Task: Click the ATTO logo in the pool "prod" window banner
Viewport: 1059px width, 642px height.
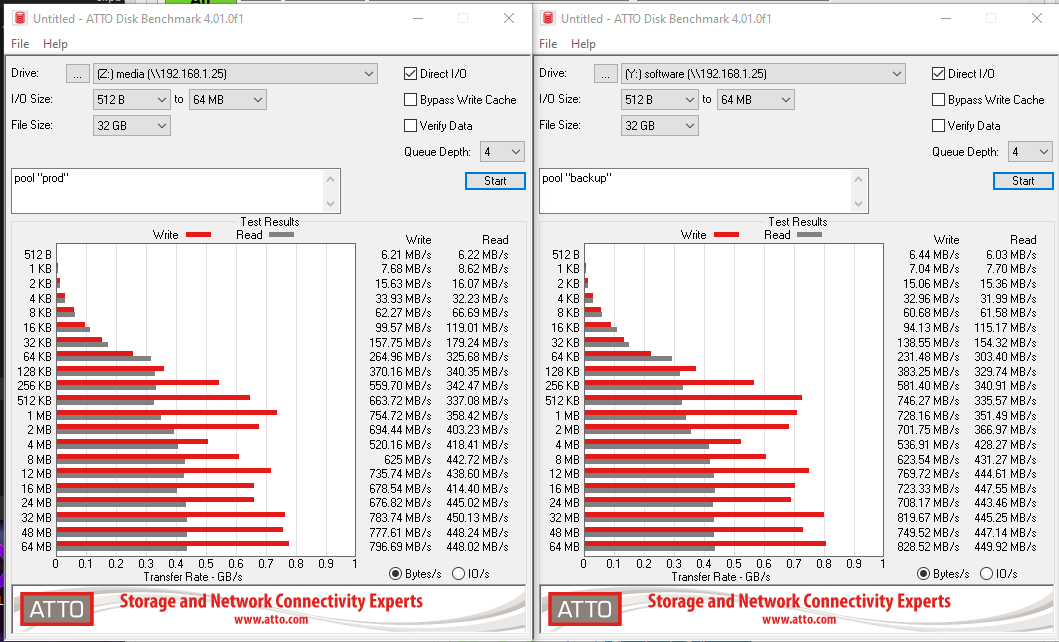Action: point(57,609)
